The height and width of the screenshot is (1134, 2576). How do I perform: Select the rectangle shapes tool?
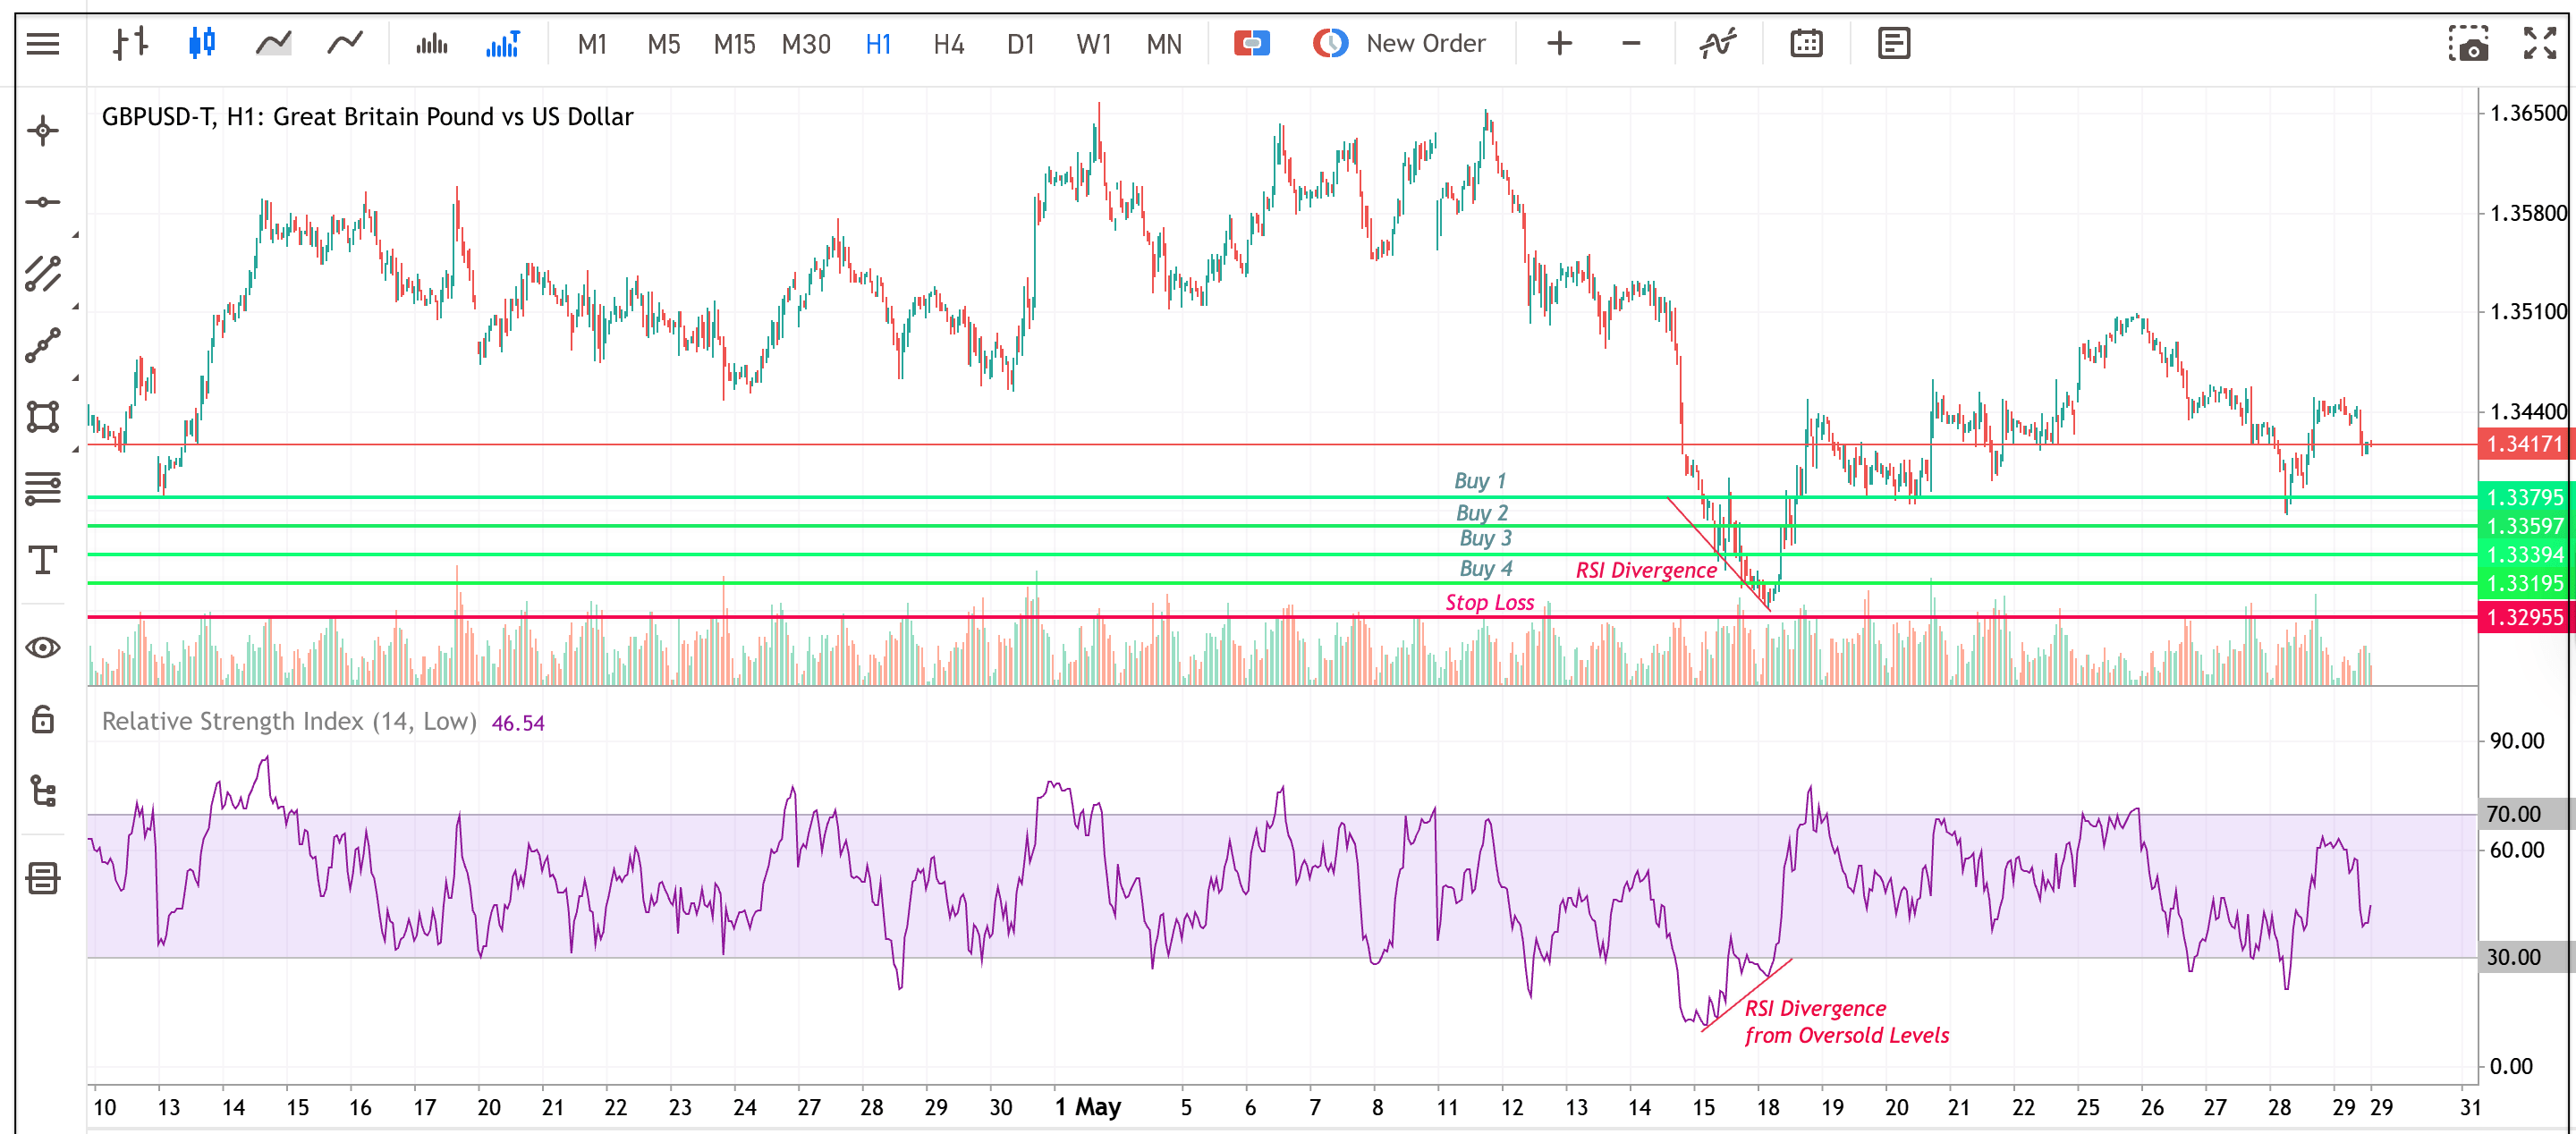coord(43,417)
